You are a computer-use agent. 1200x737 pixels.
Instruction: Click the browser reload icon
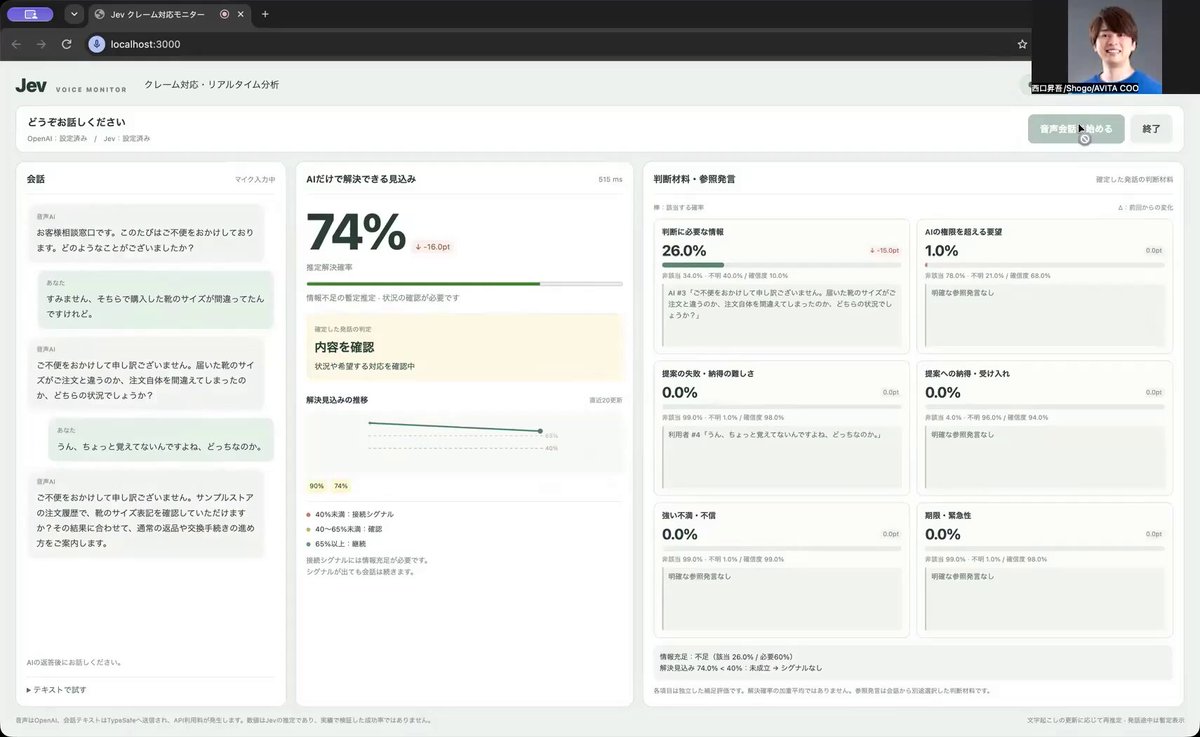coord(66,44)
